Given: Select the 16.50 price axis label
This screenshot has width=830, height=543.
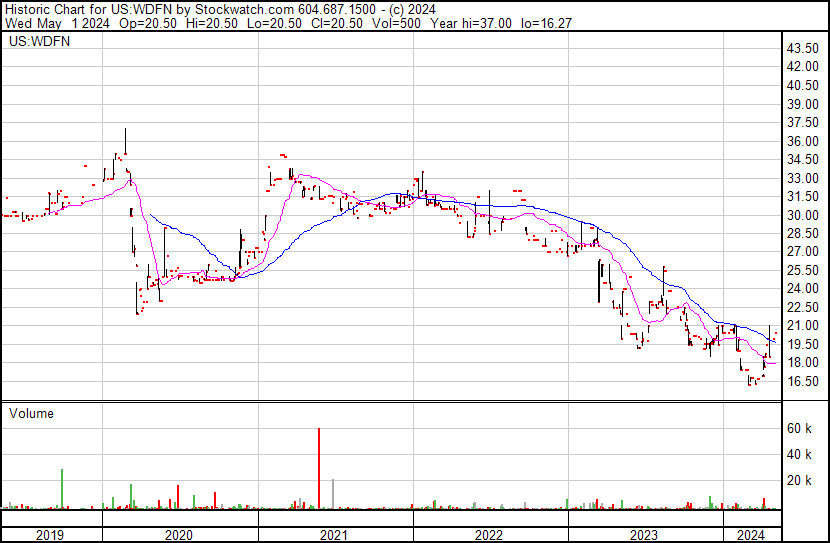Looking at the screenshot, I should (x=802, y=381).
